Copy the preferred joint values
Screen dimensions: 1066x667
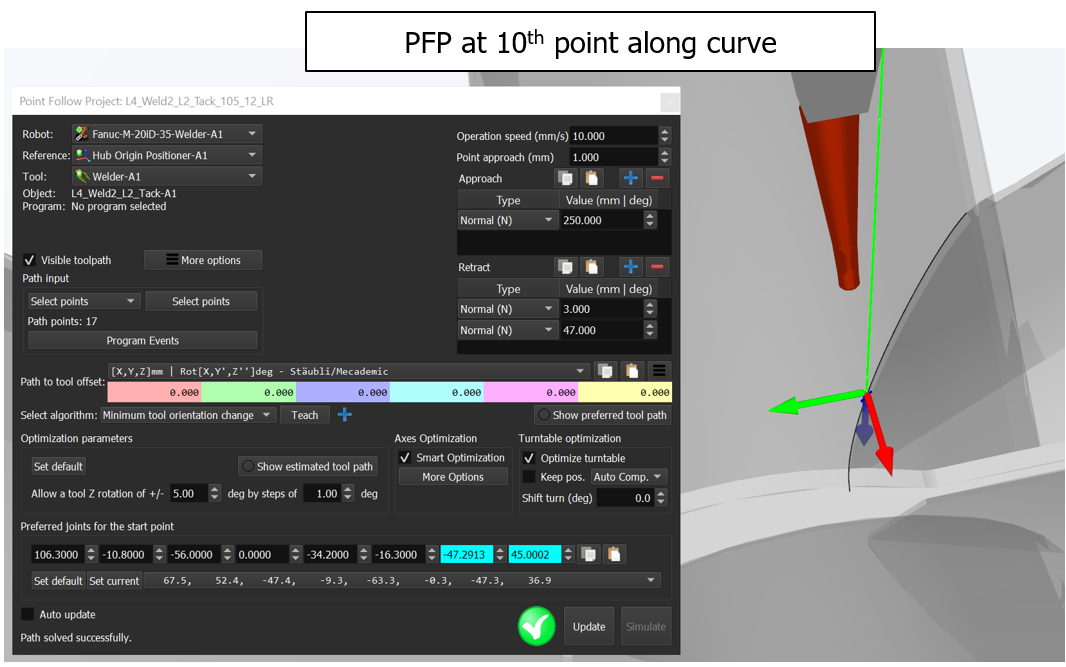click(588, 554)
